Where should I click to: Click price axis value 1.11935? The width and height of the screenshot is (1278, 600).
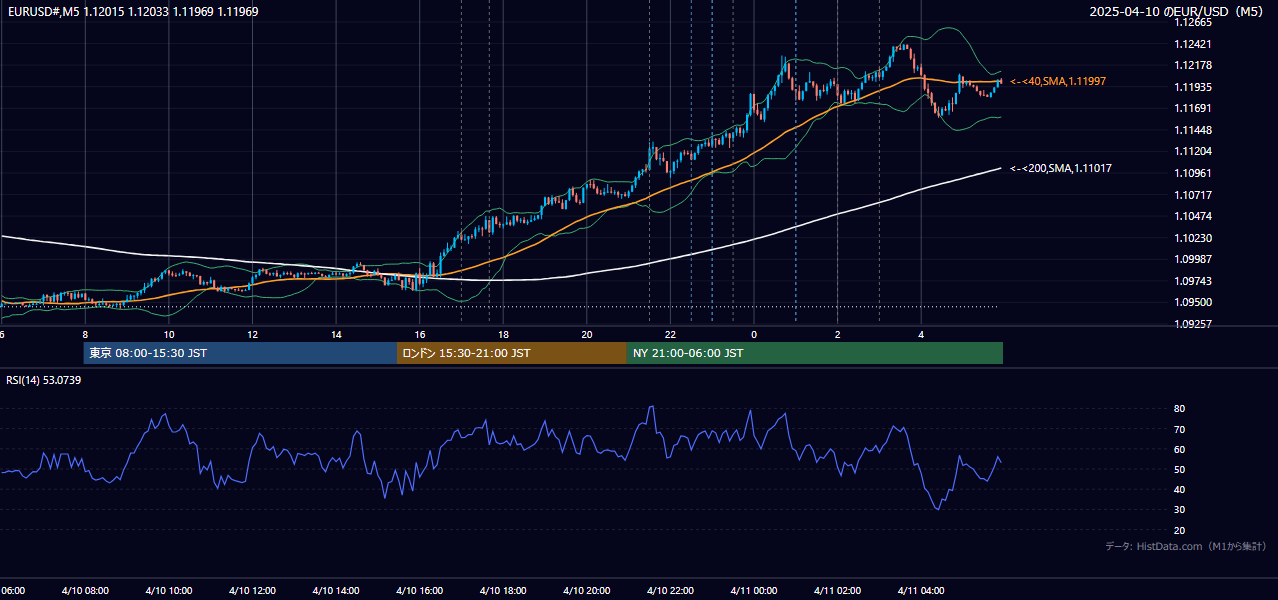(1192, 87)
